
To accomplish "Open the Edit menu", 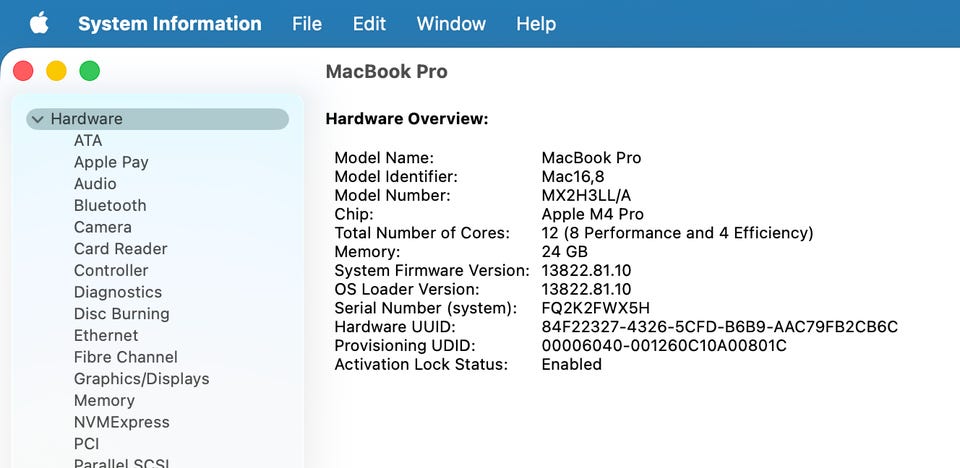I will pyautogui.click(x=369, y=24).
